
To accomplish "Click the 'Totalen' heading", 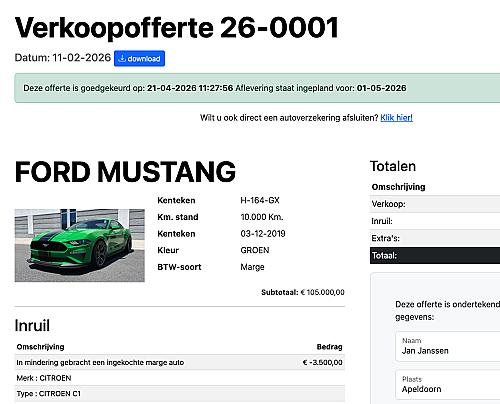I will (393, 166).
